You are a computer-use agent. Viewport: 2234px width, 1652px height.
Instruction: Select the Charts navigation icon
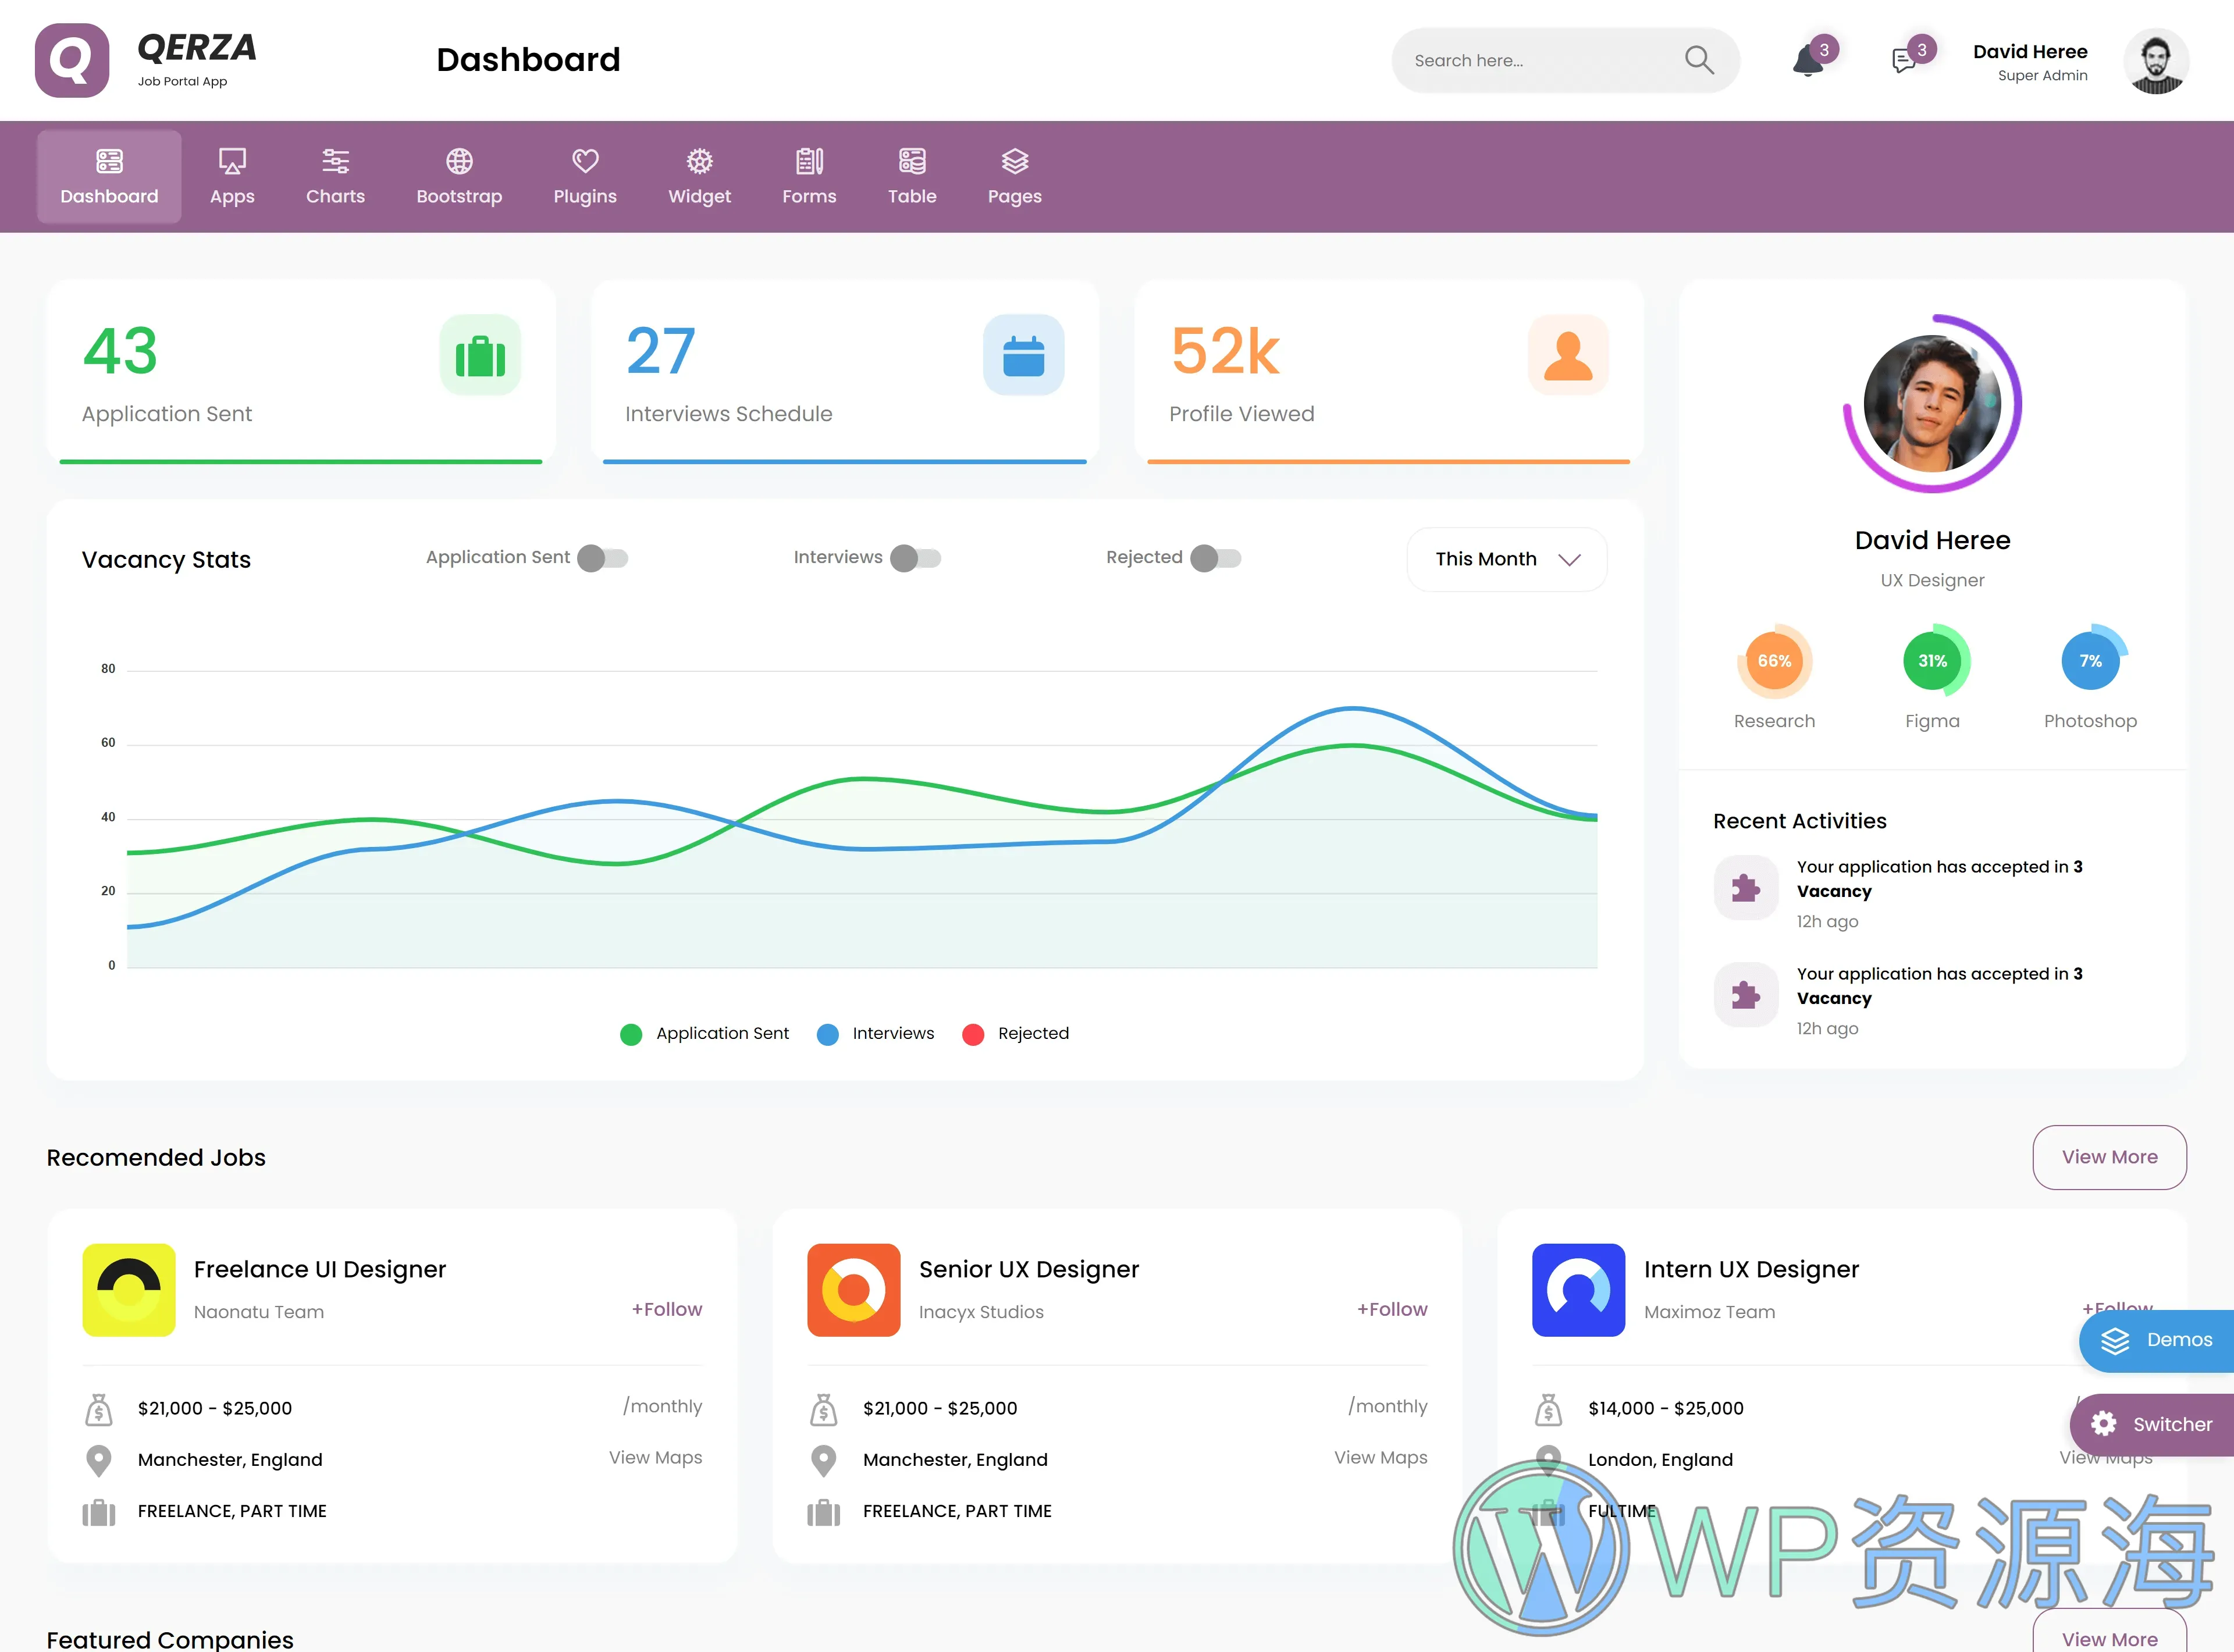[335, 161]
